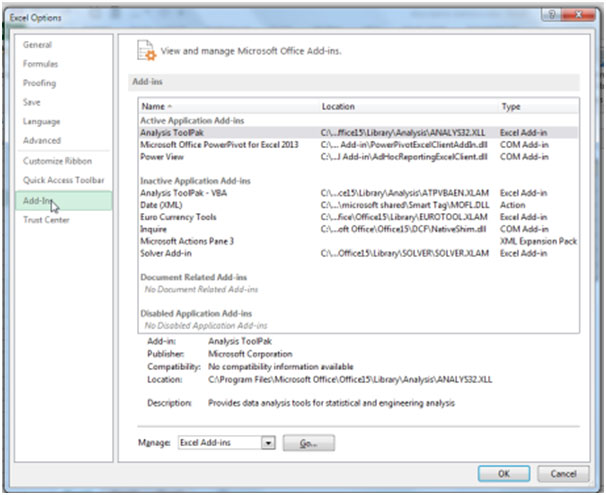
Task: Open the General options category
Action: point(37,45)
